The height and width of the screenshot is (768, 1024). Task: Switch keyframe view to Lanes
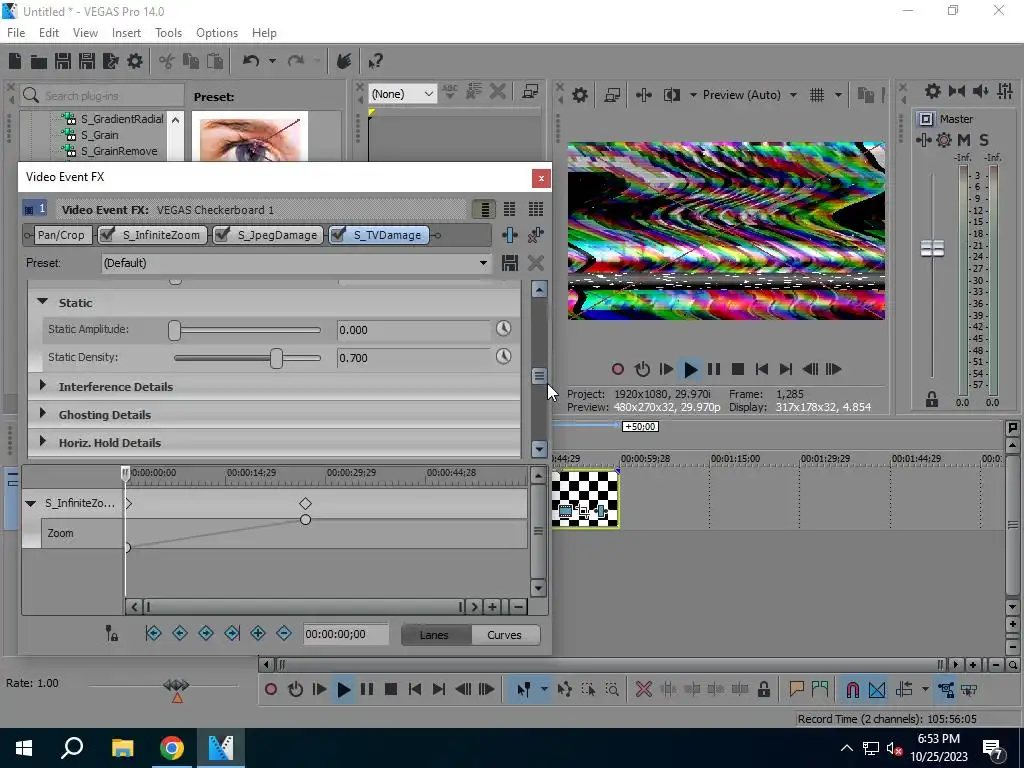434,635
